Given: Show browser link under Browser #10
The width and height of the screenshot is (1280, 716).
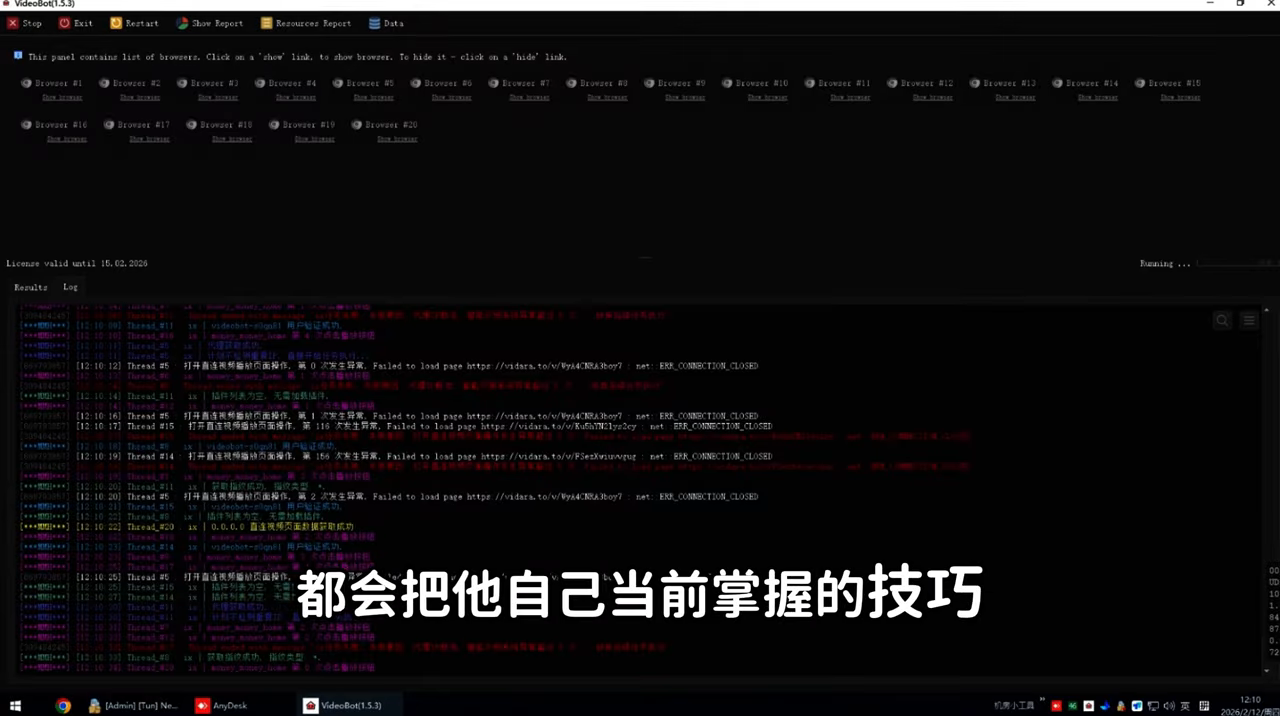Looking at the screenshot, I should (767, 98).
